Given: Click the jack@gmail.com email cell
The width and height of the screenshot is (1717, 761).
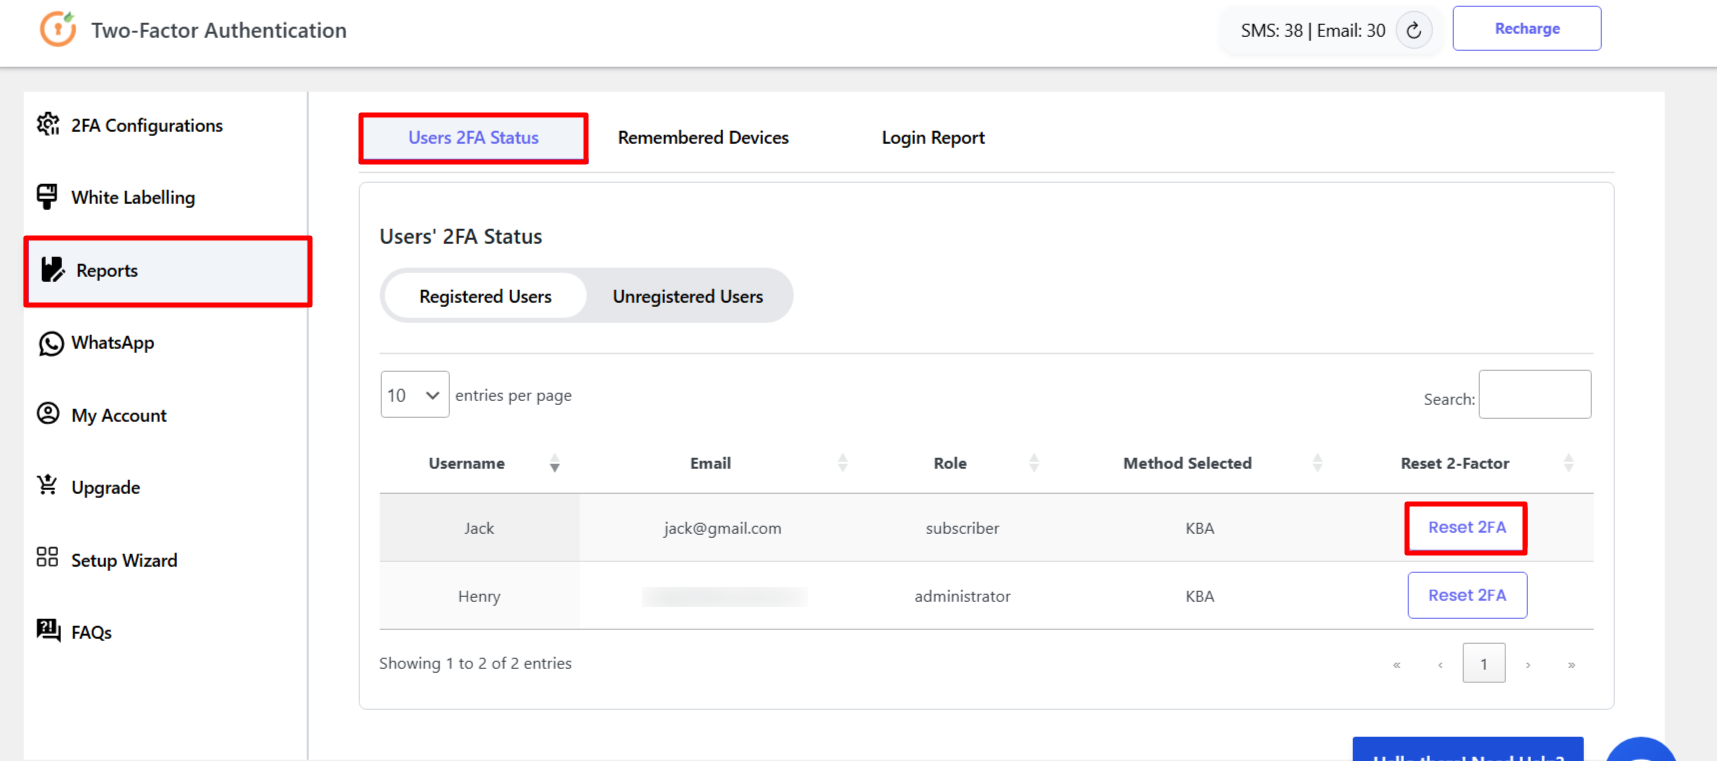Looking at the screenshot, I should click(x=722, y=528).
